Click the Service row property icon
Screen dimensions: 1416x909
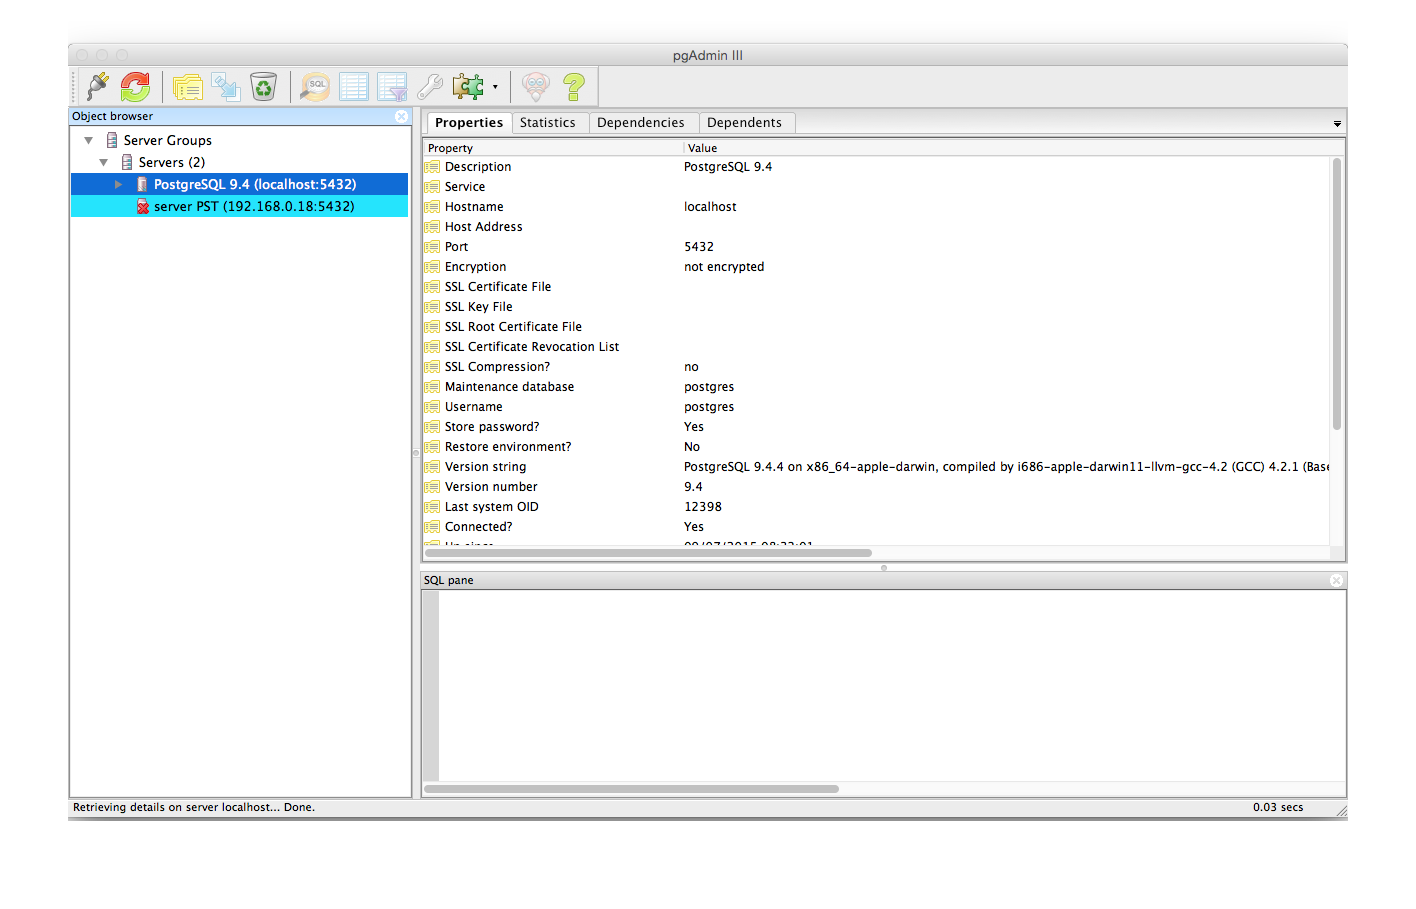(x=432, y=187)
